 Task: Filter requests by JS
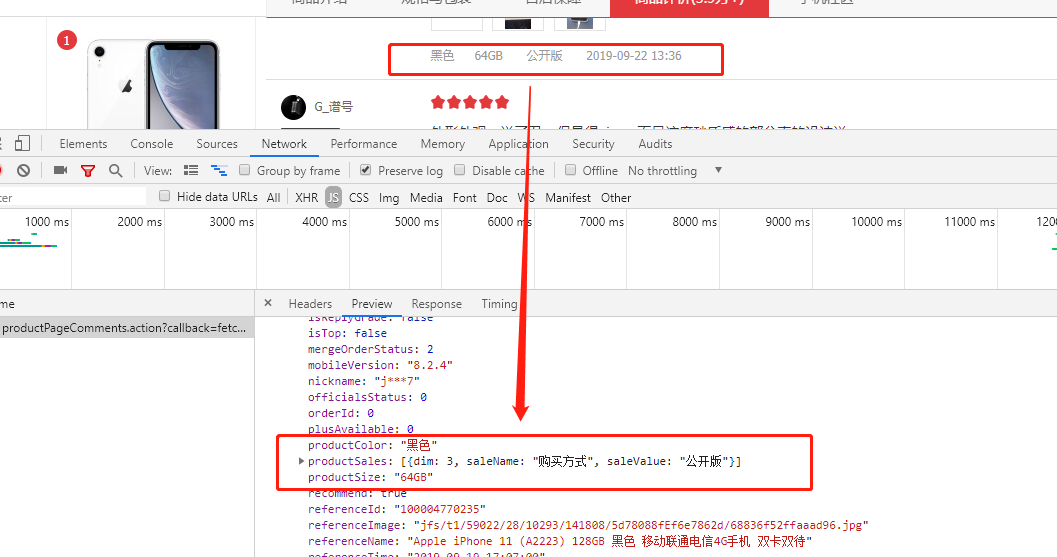(x=333, y=198)
